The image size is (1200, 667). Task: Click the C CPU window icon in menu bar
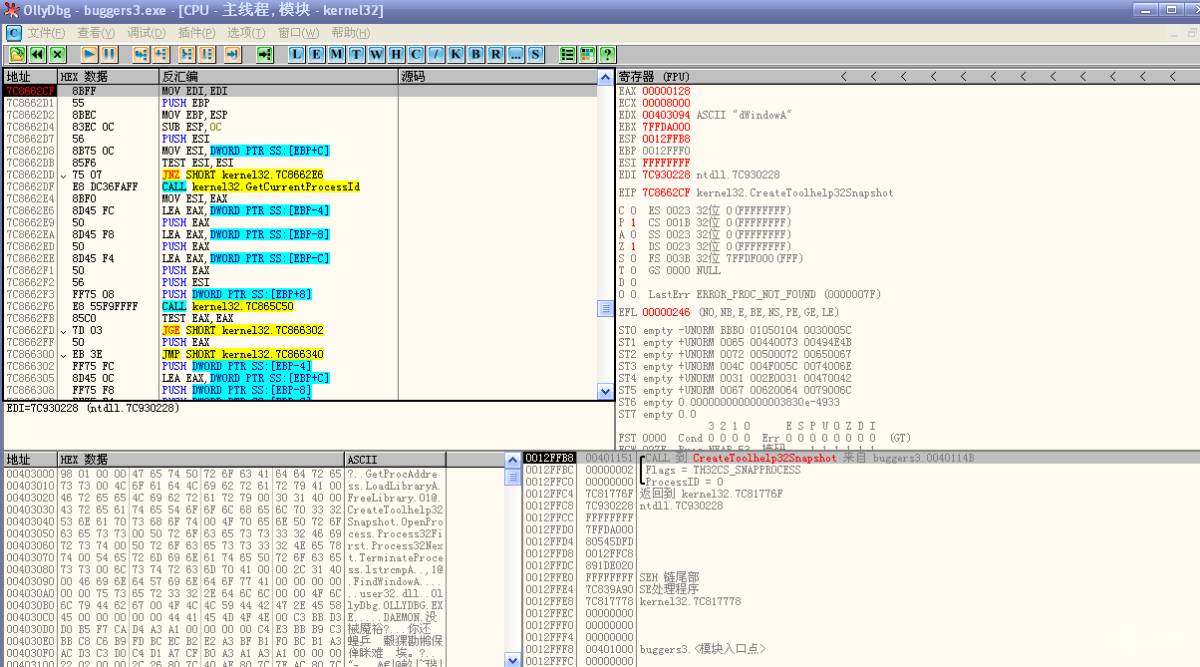click(13, 33)
